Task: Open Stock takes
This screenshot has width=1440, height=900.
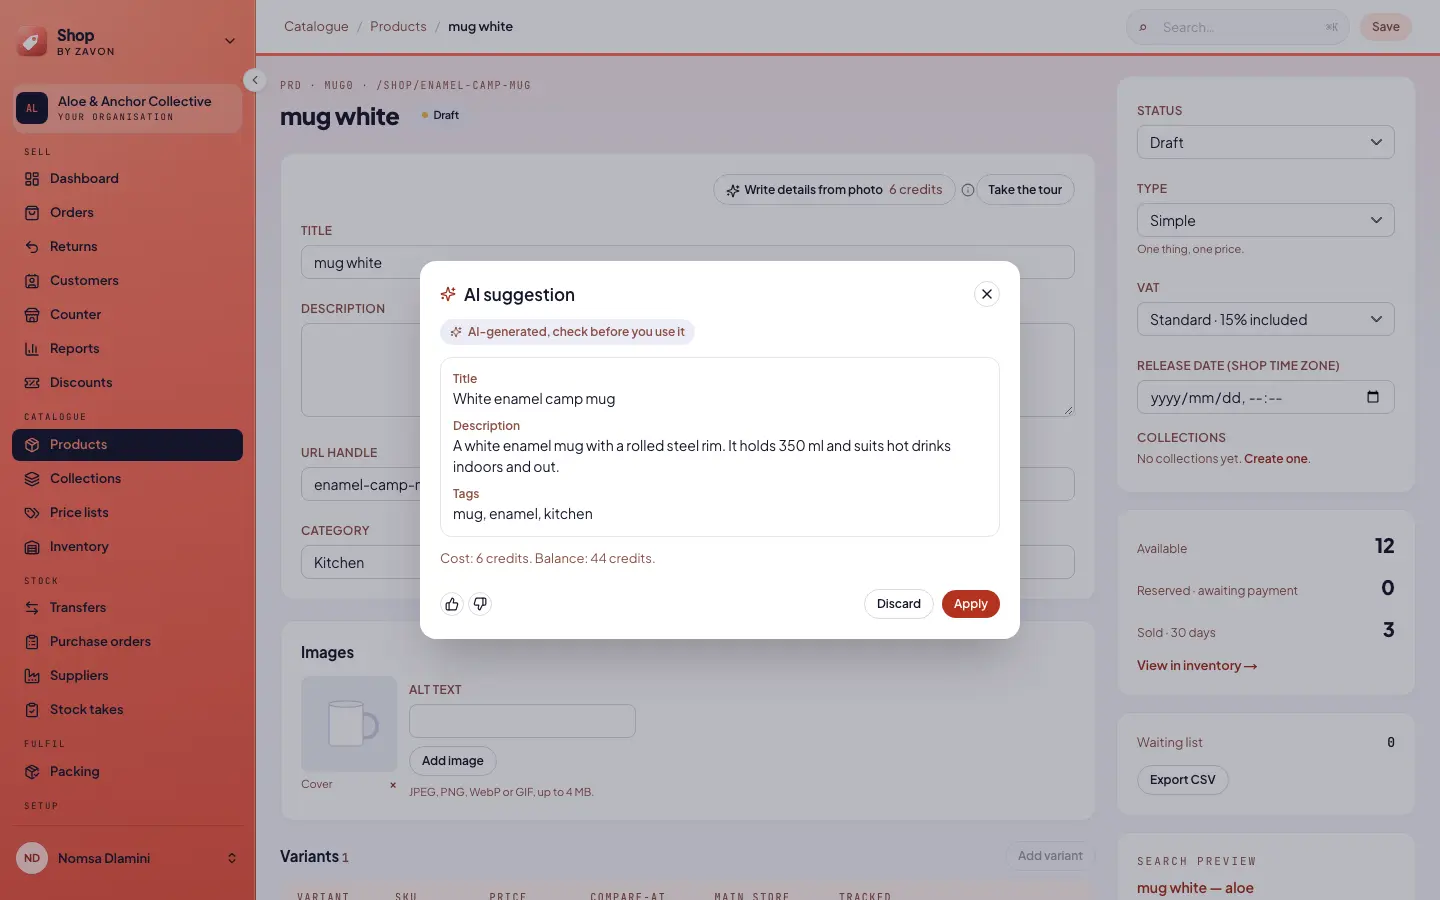Action: point(127,710)
